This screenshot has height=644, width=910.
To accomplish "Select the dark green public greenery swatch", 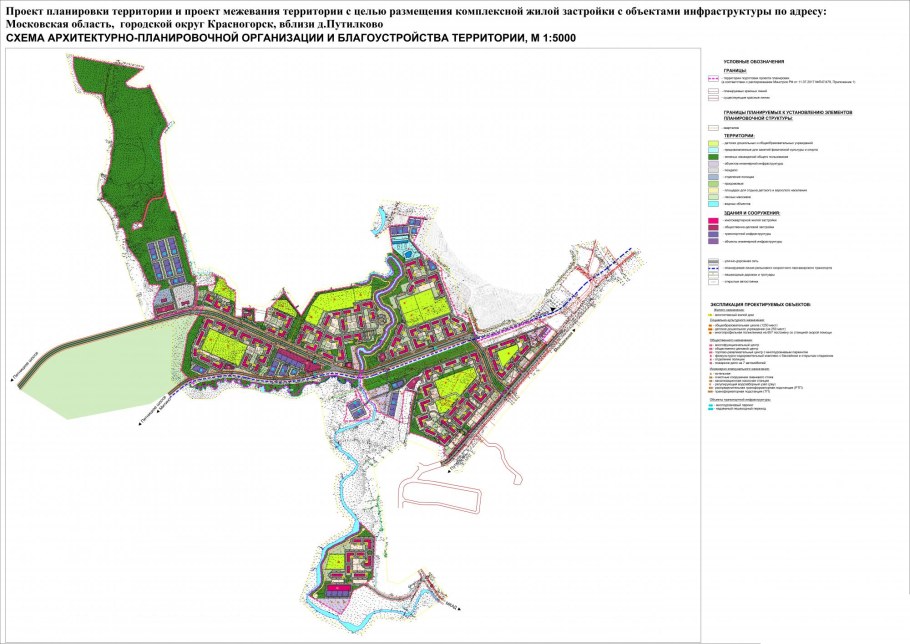I will pyautogui.click(x=714, y=157).
